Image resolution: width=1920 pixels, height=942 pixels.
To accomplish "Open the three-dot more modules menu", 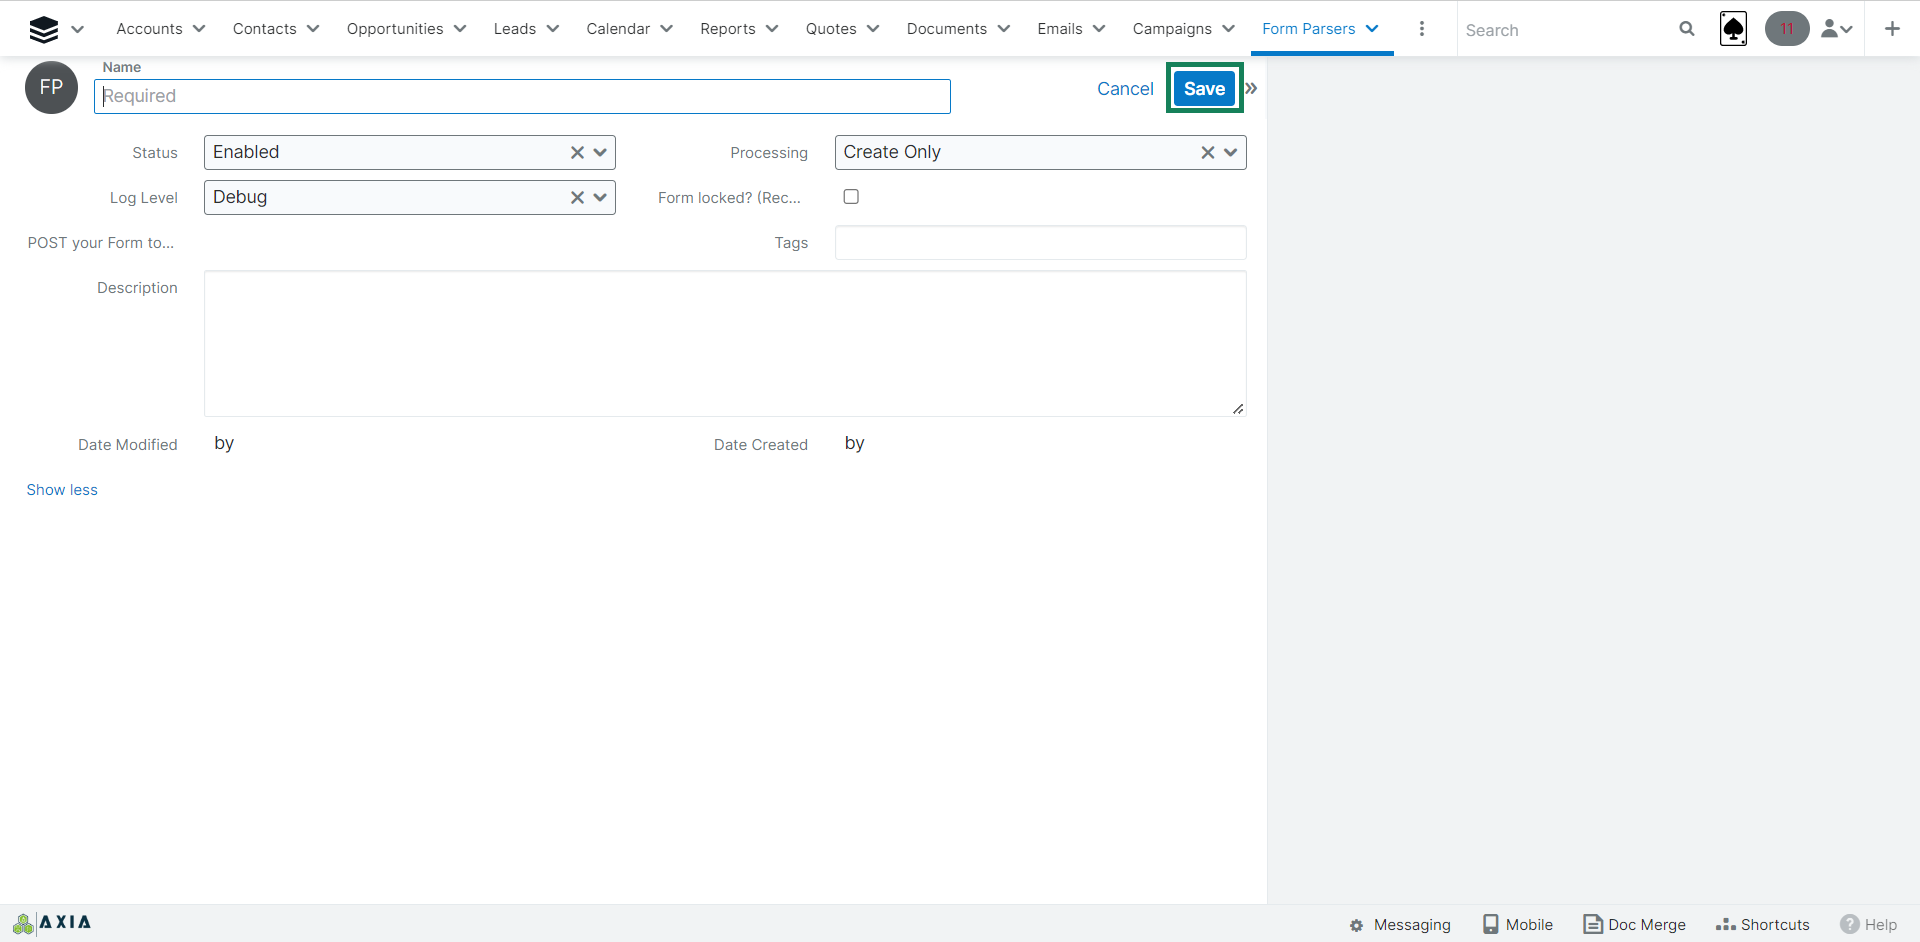I will coord(1421,29).
